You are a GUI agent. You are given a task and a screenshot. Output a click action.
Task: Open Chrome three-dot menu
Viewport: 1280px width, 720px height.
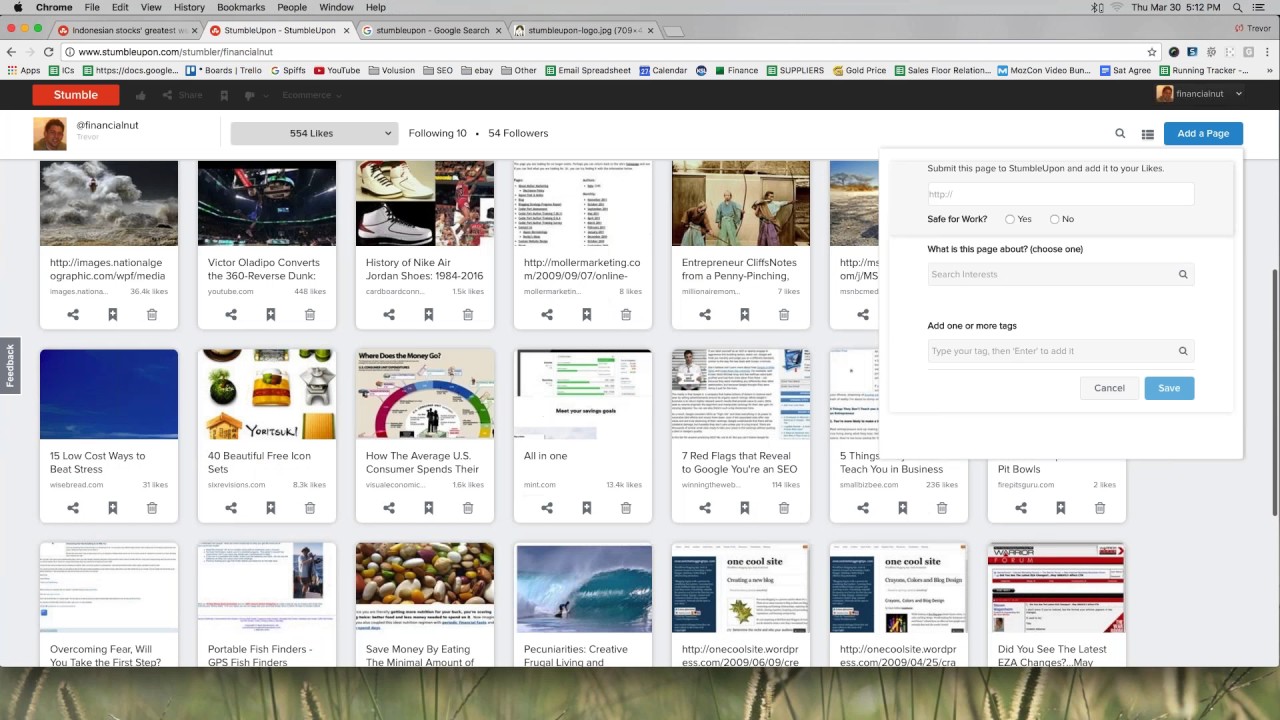[1267, 52]
